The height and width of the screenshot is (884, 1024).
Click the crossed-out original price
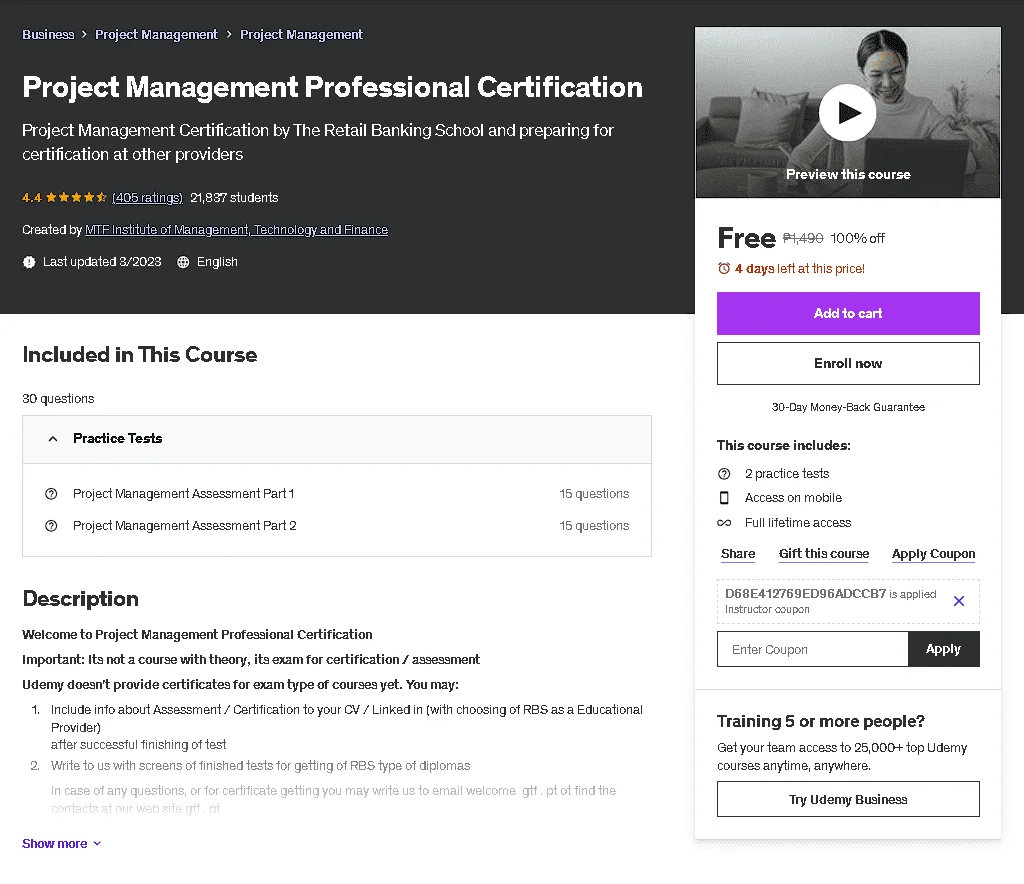tap(803, 238)
